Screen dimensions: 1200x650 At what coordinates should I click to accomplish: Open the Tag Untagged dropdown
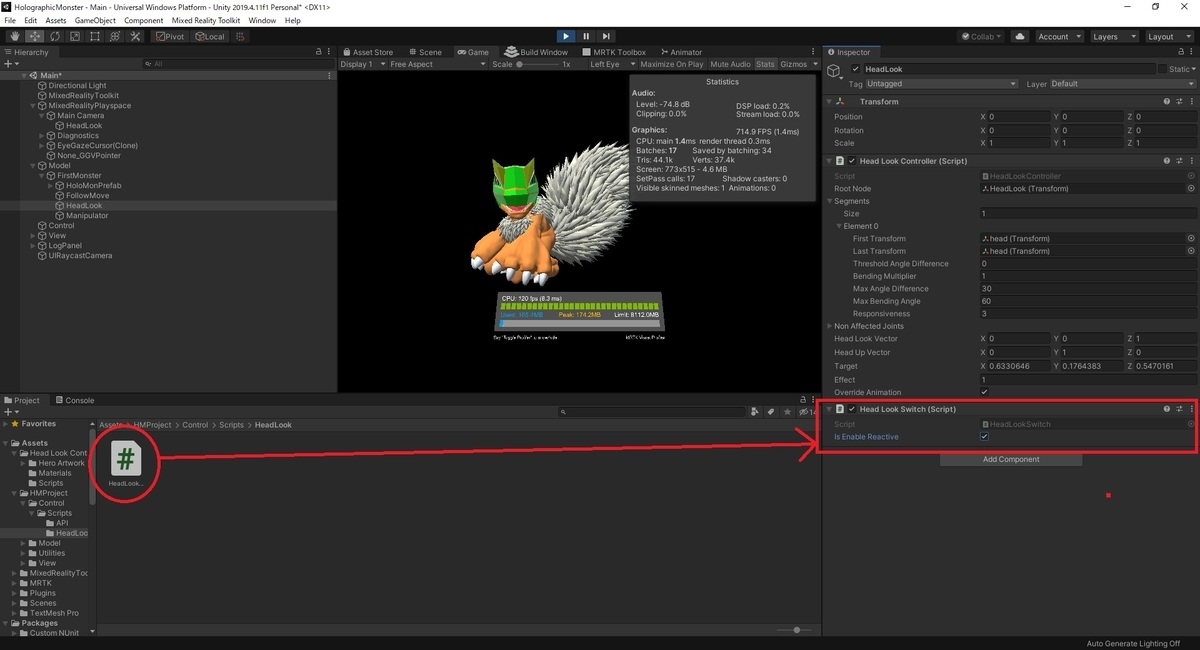[x=942, y=84]
